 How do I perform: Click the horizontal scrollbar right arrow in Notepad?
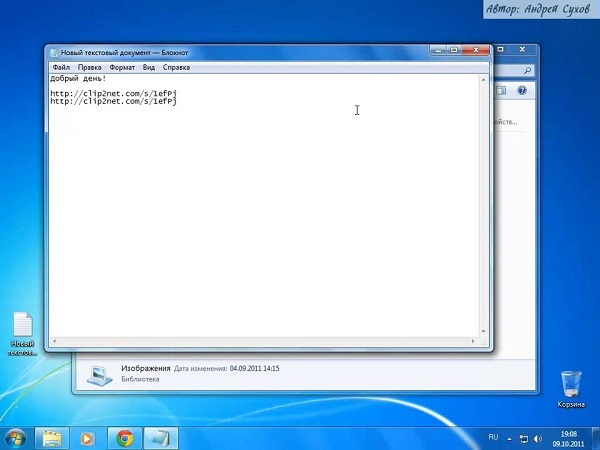(473, 341)
